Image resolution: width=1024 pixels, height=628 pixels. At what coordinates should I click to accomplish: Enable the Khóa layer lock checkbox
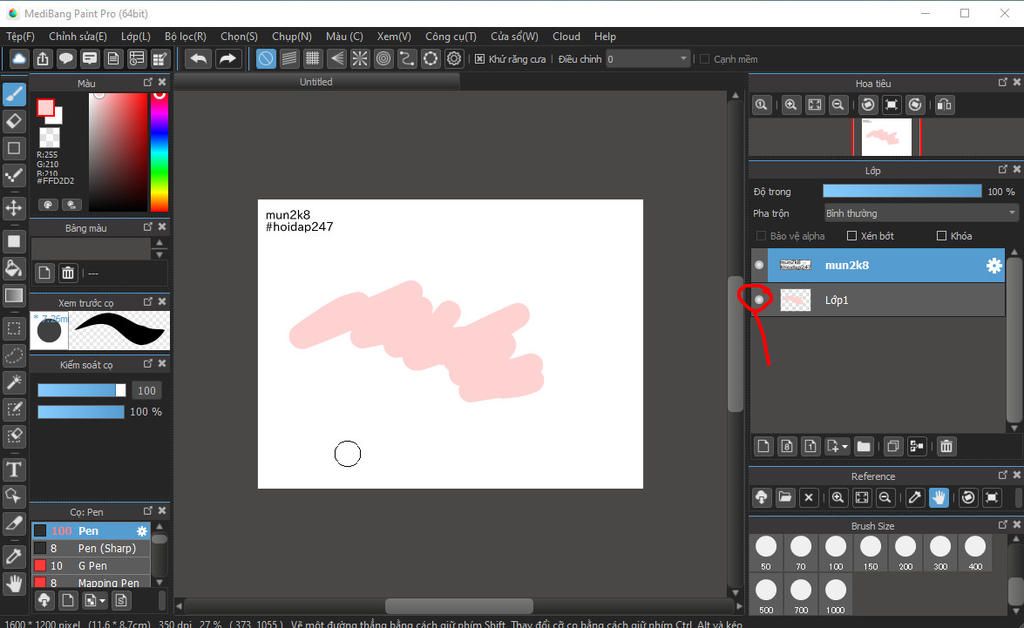coord(941,236)
